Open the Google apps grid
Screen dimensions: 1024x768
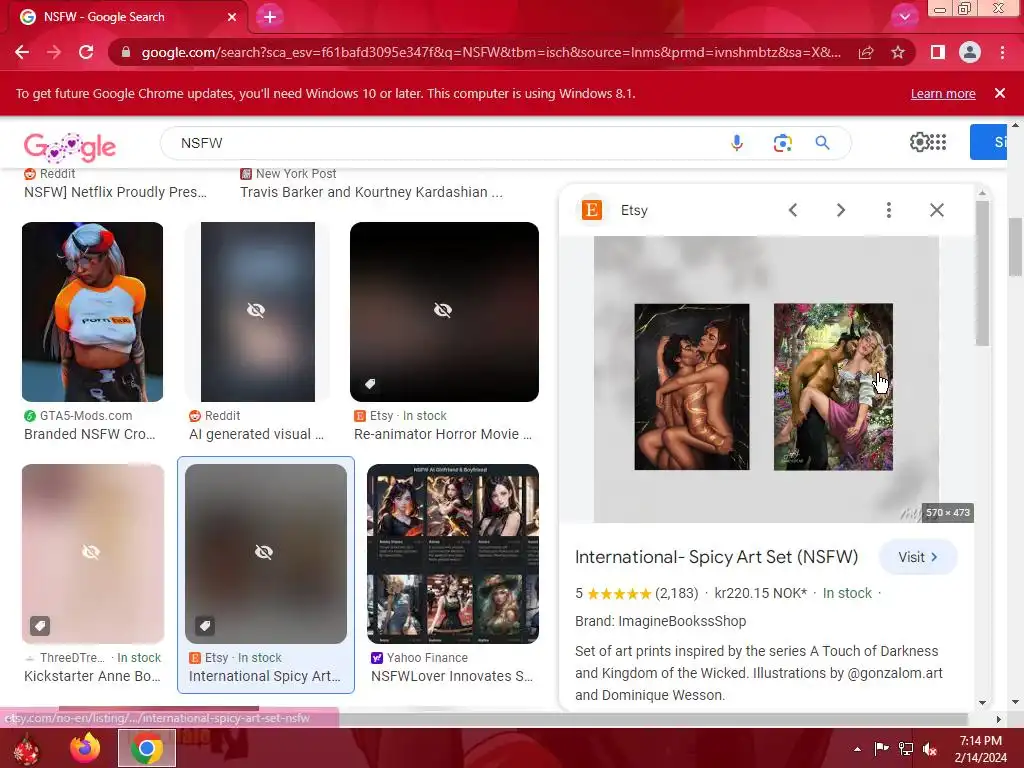click(x=938, y=142)
